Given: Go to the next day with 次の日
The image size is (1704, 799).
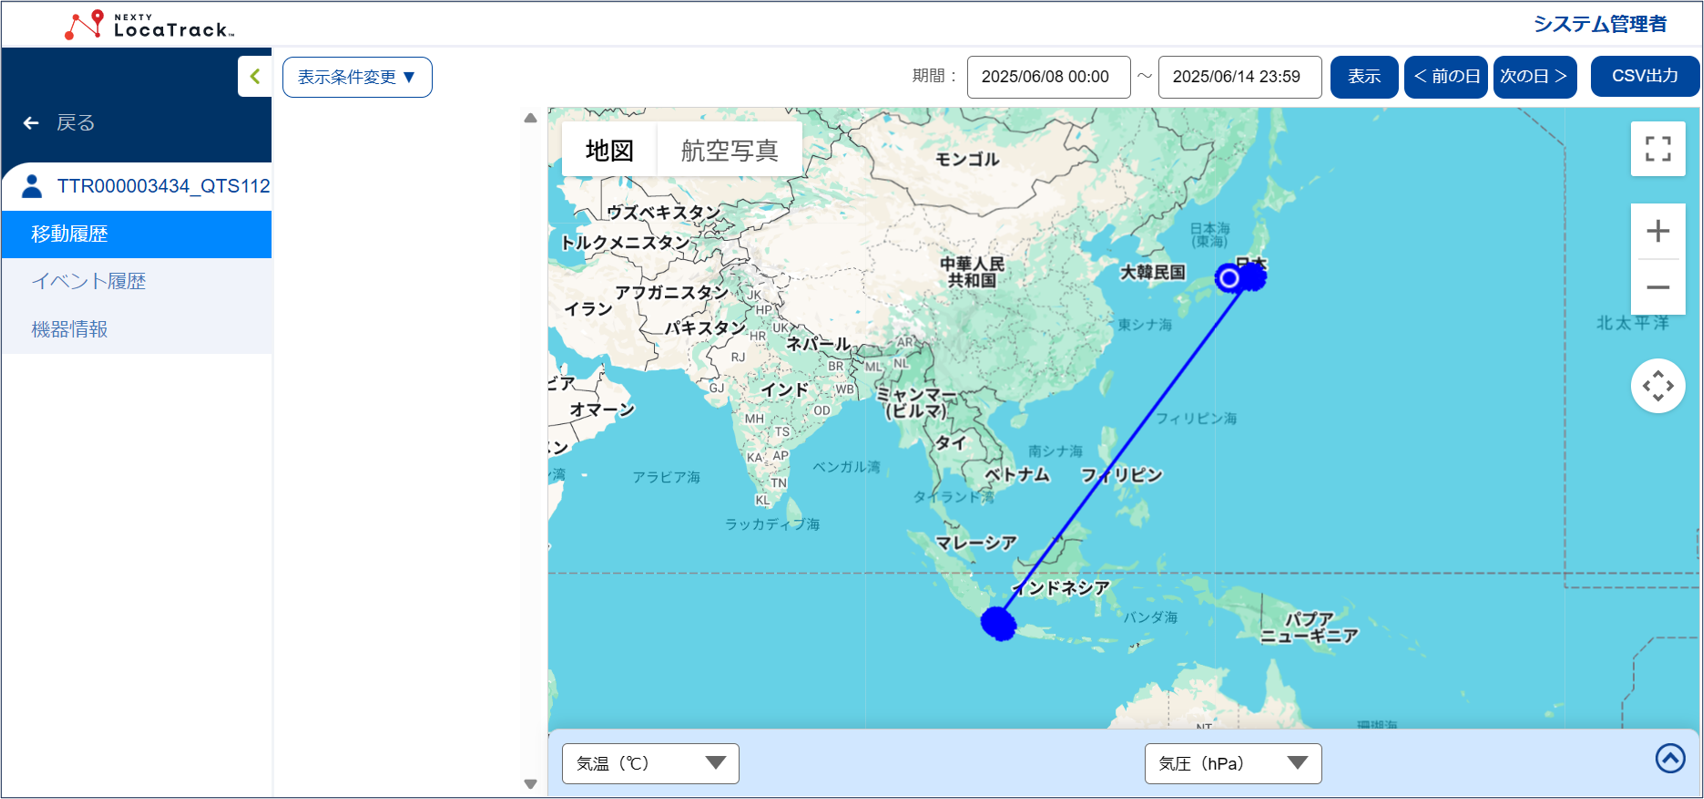Looking at the screenshot, I should click(x=1534, y=77).
